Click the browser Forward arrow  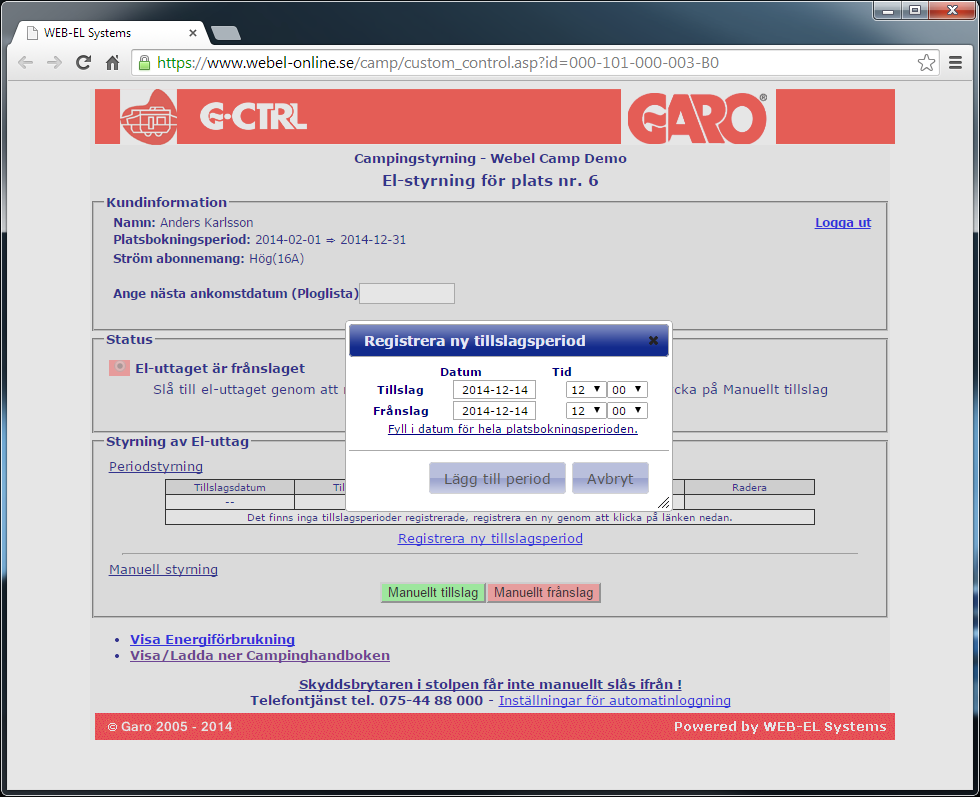(54, 63)
